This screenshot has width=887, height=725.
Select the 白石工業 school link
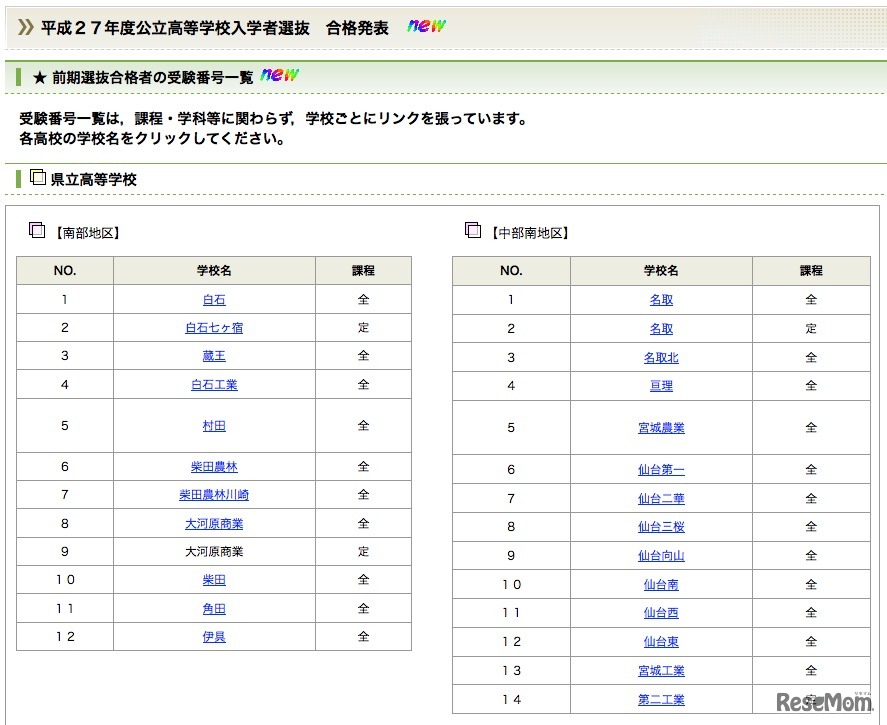[x=214, y=385]
